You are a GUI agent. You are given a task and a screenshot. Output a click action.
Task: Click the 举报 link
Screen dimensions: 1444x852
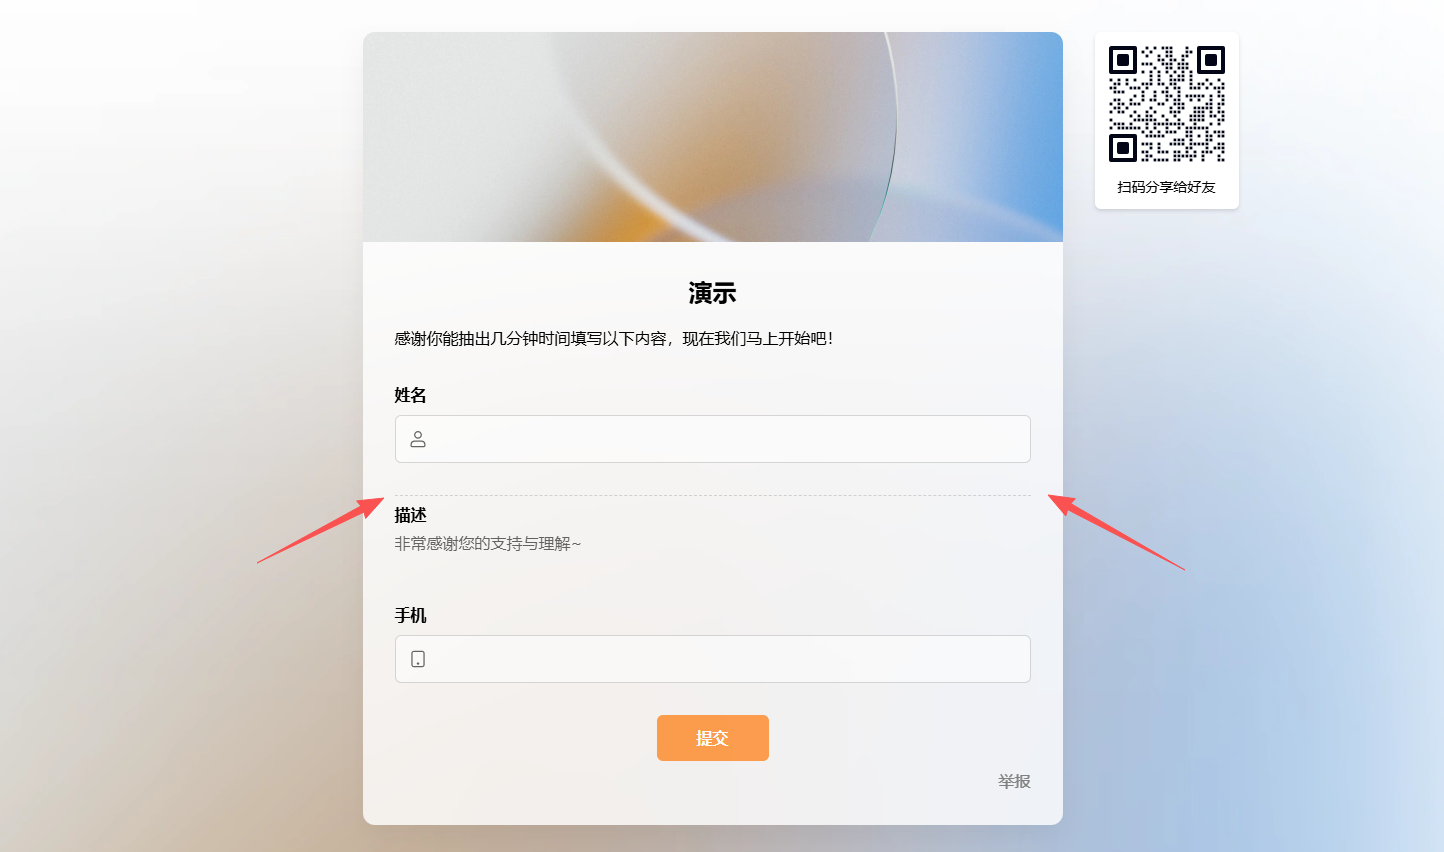[1014, 781]
